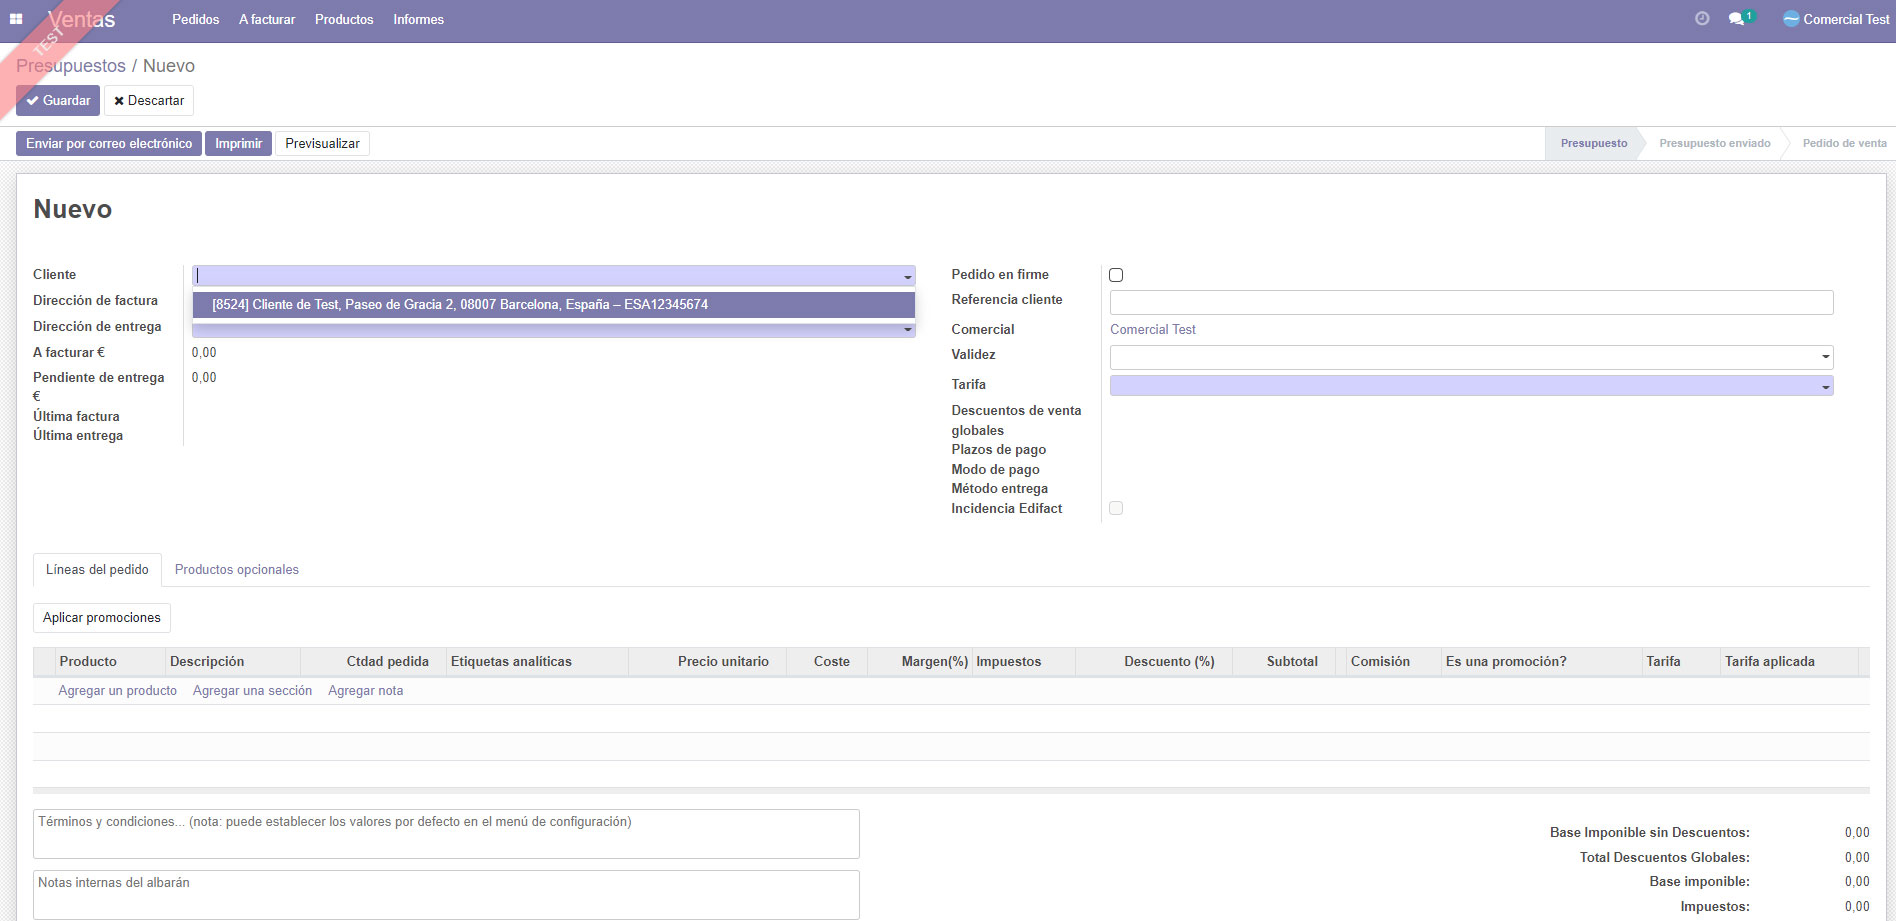Click Agregar un producto link
1896x921 pixels.
point(117,691)
